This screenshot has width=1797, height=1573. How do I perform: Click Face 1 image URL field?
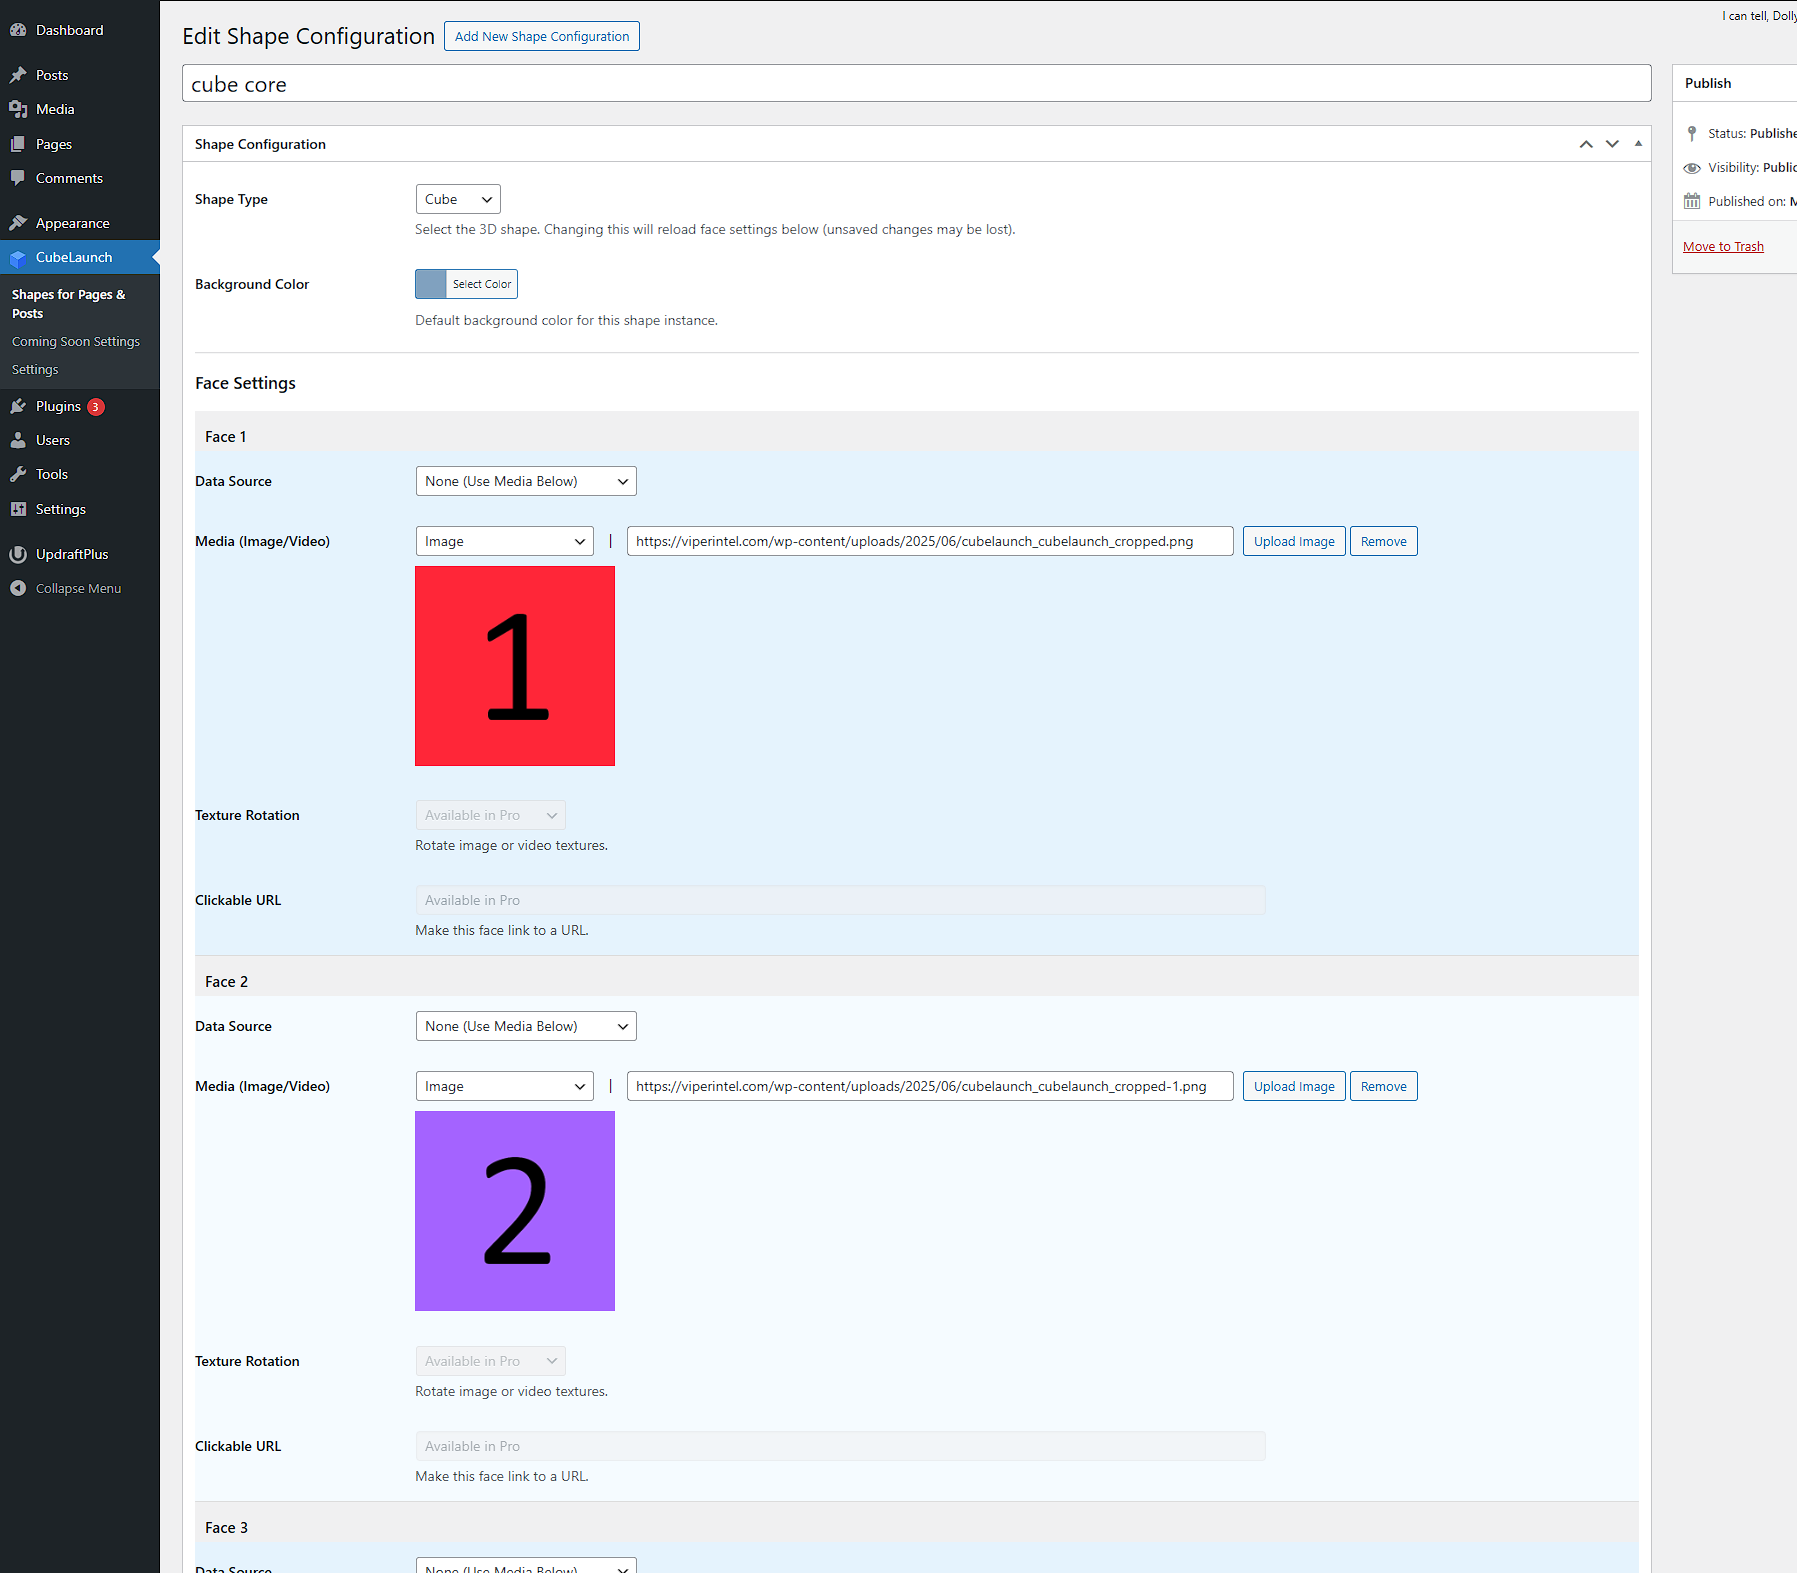930,541
